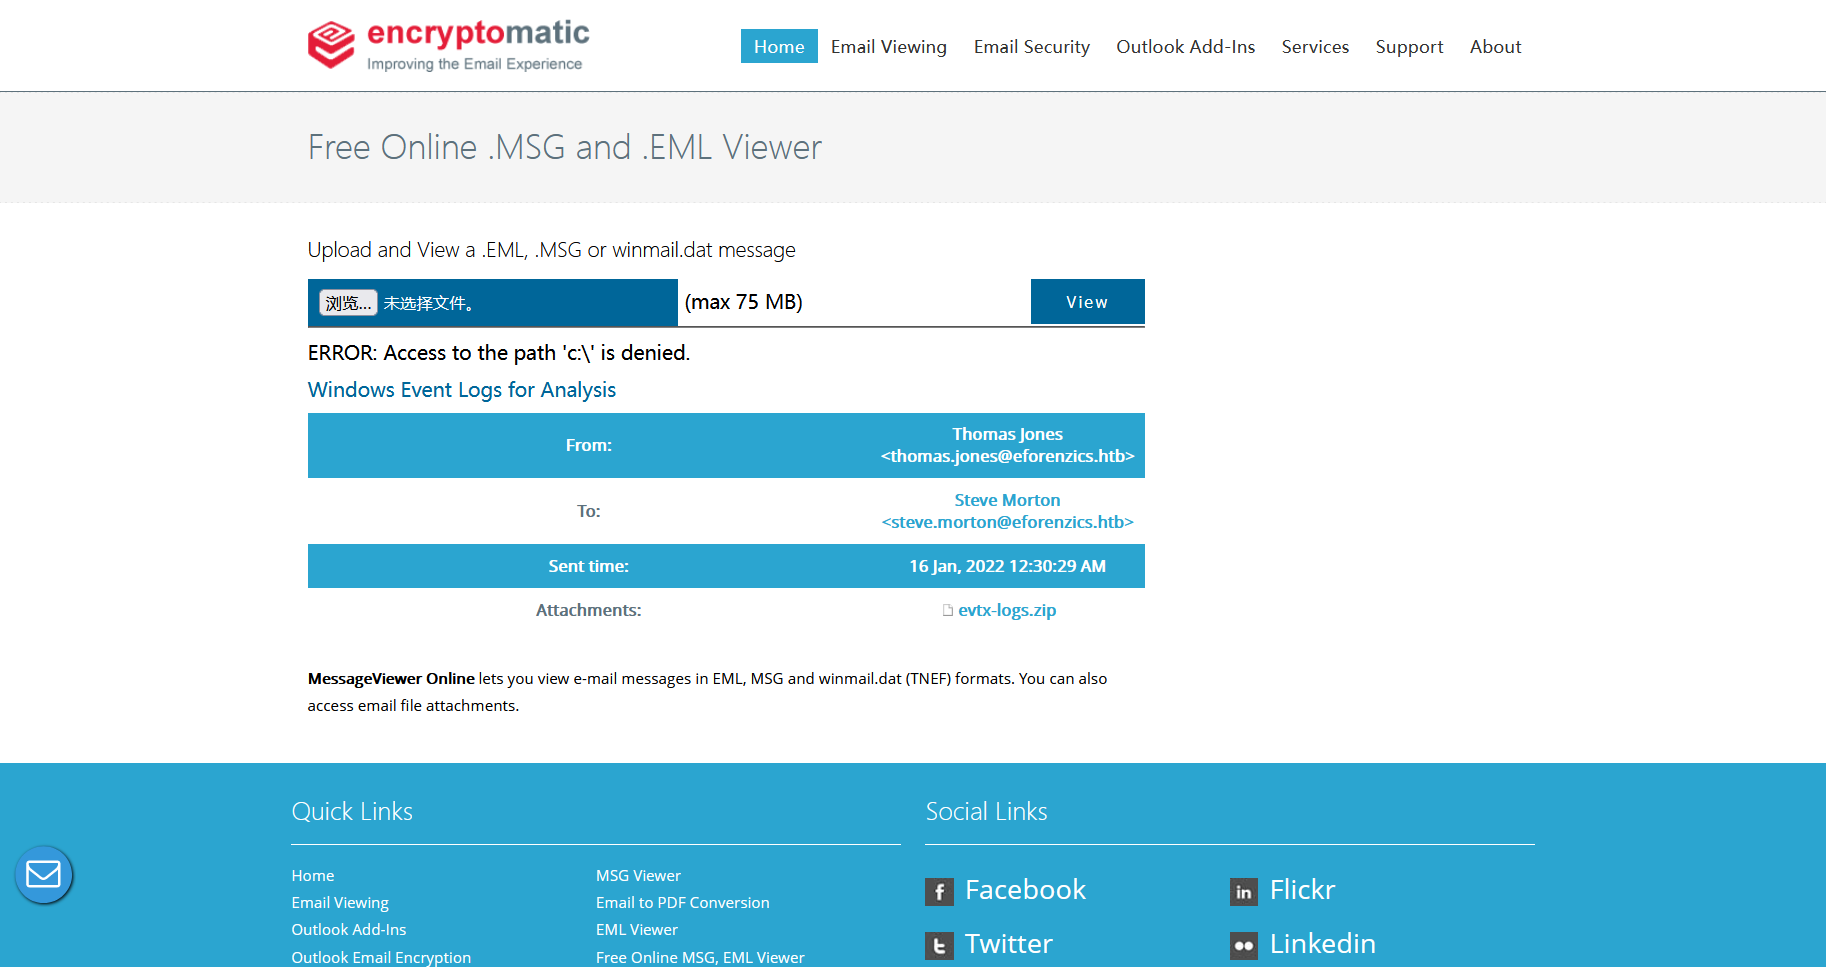Screen dimensions: 1826x967
Task: Open the Email to PDF Conversion link
Action: click(683, 902)
